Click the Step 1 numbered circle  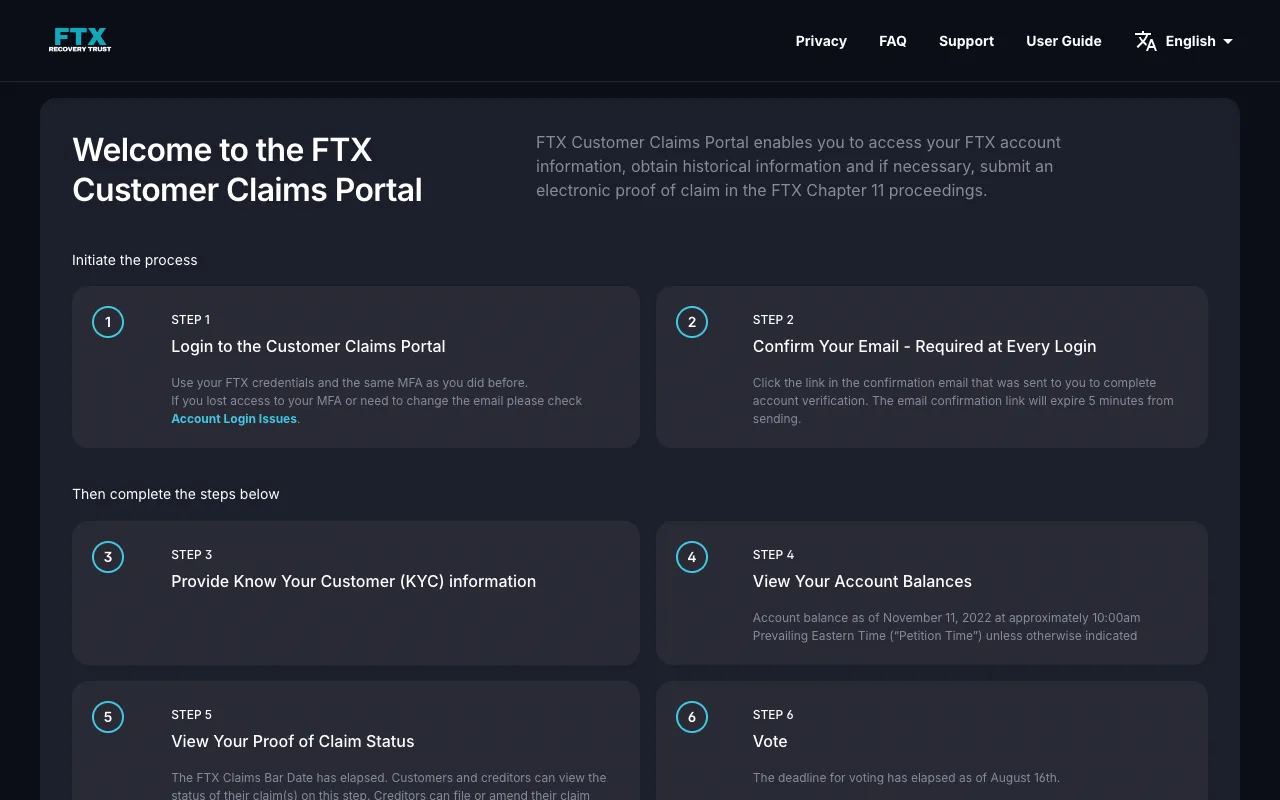pyautogui.click(x=108, y=322)
